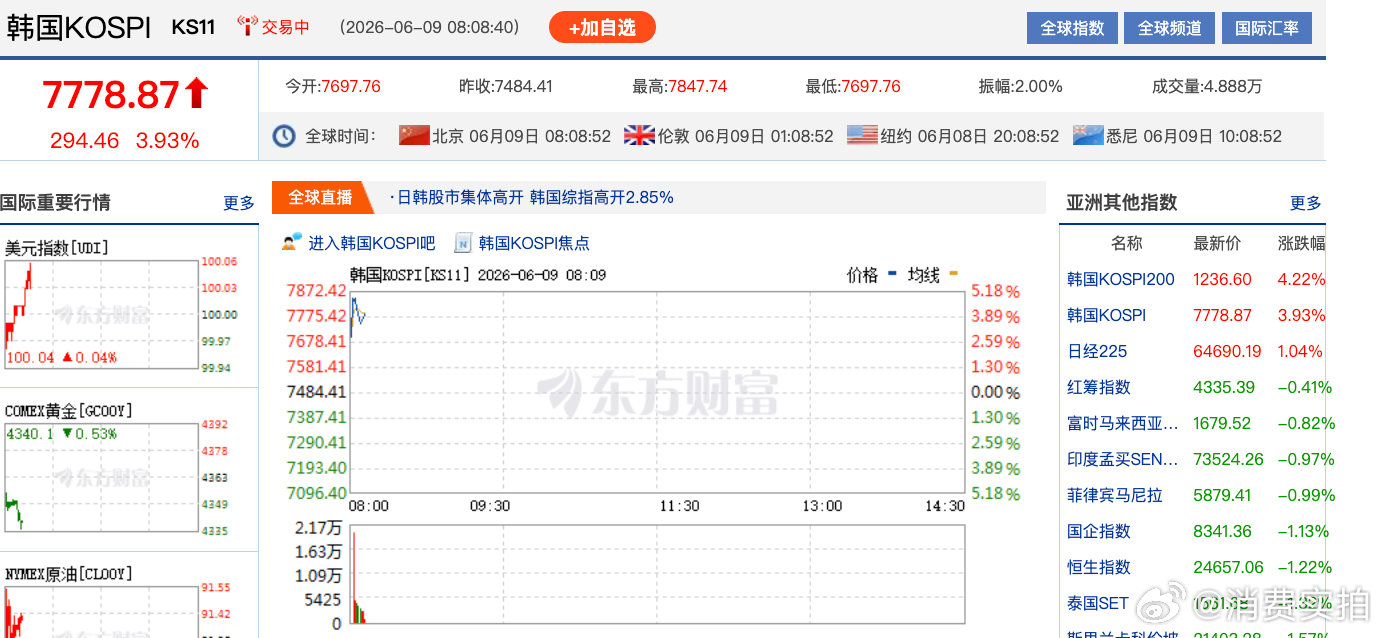Viewport: 1384px width, 638px height.
Task: Open 更多 link in 亚洲其他指数
Action: click(1305, 203)
